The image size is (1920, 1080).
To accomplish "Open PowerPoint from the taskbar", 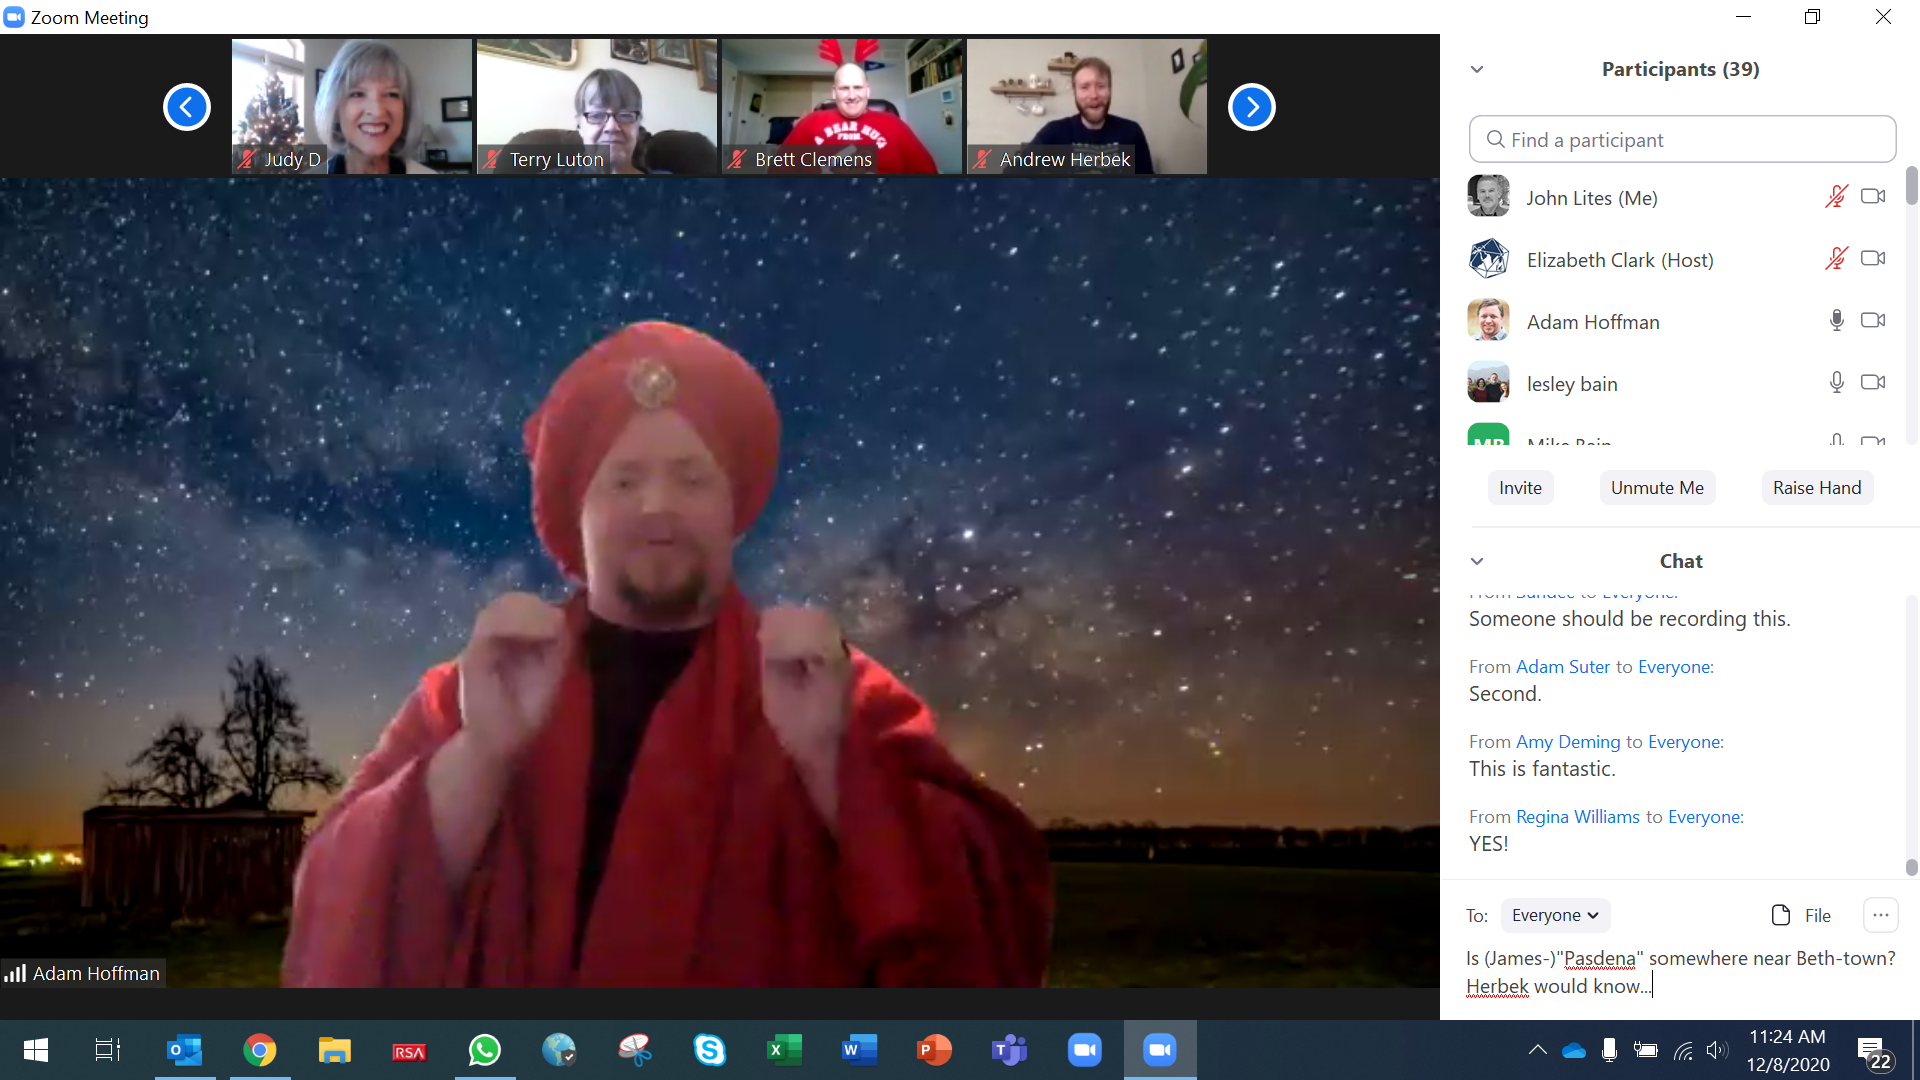I will (935, 1050).
